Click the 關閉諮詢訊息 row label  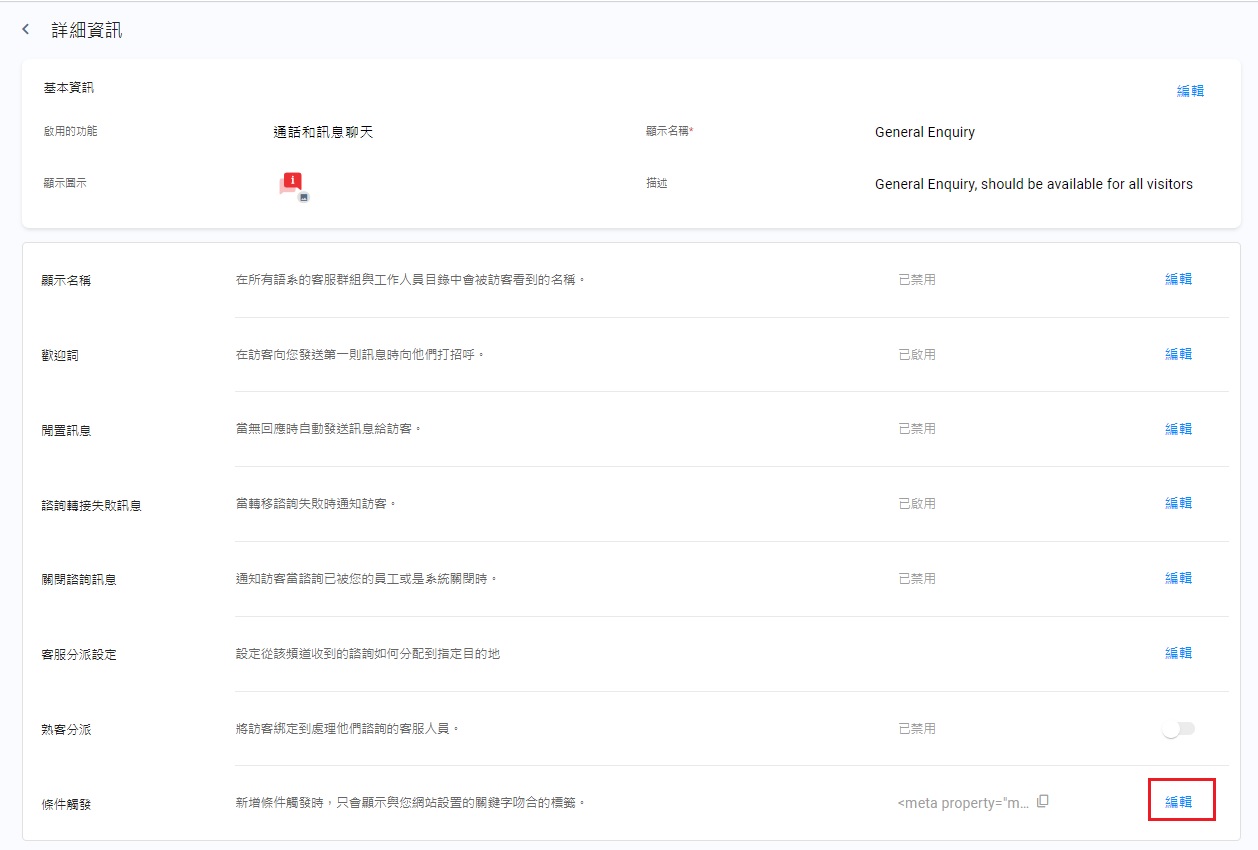[79, 580]
